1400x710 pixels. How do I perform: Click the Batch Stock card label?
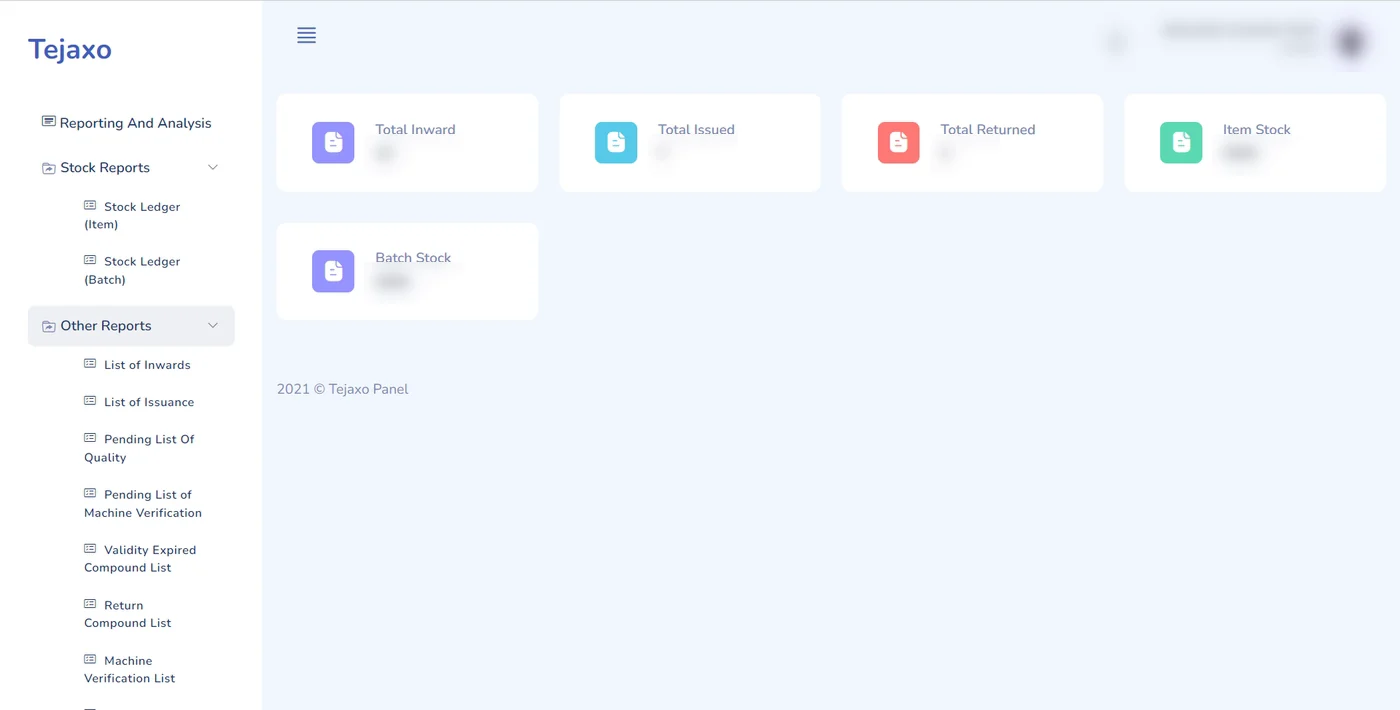tap(413, 257)
